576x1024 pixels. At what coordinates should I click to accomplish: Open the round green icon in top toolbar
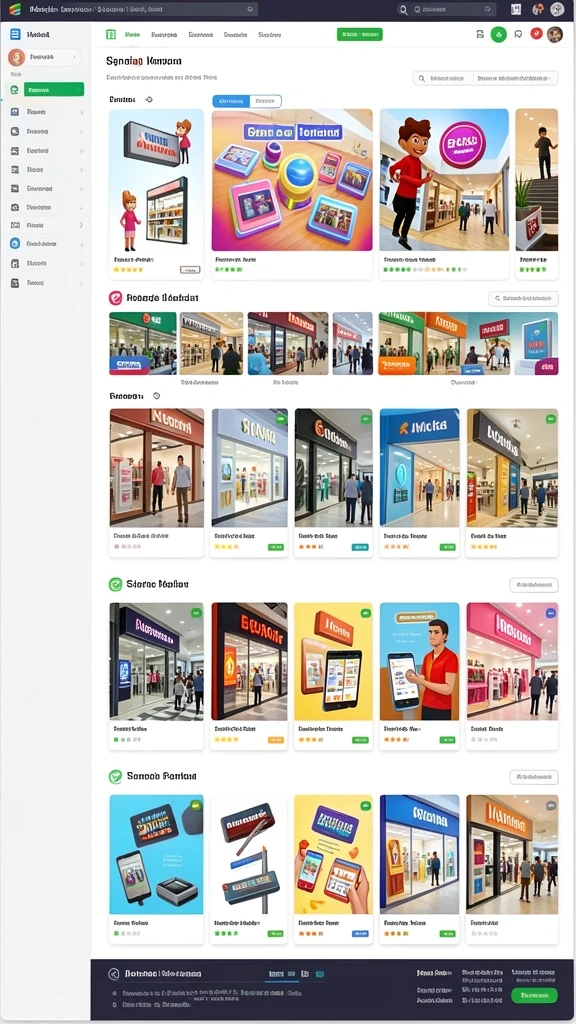click(x=498, y=35)
